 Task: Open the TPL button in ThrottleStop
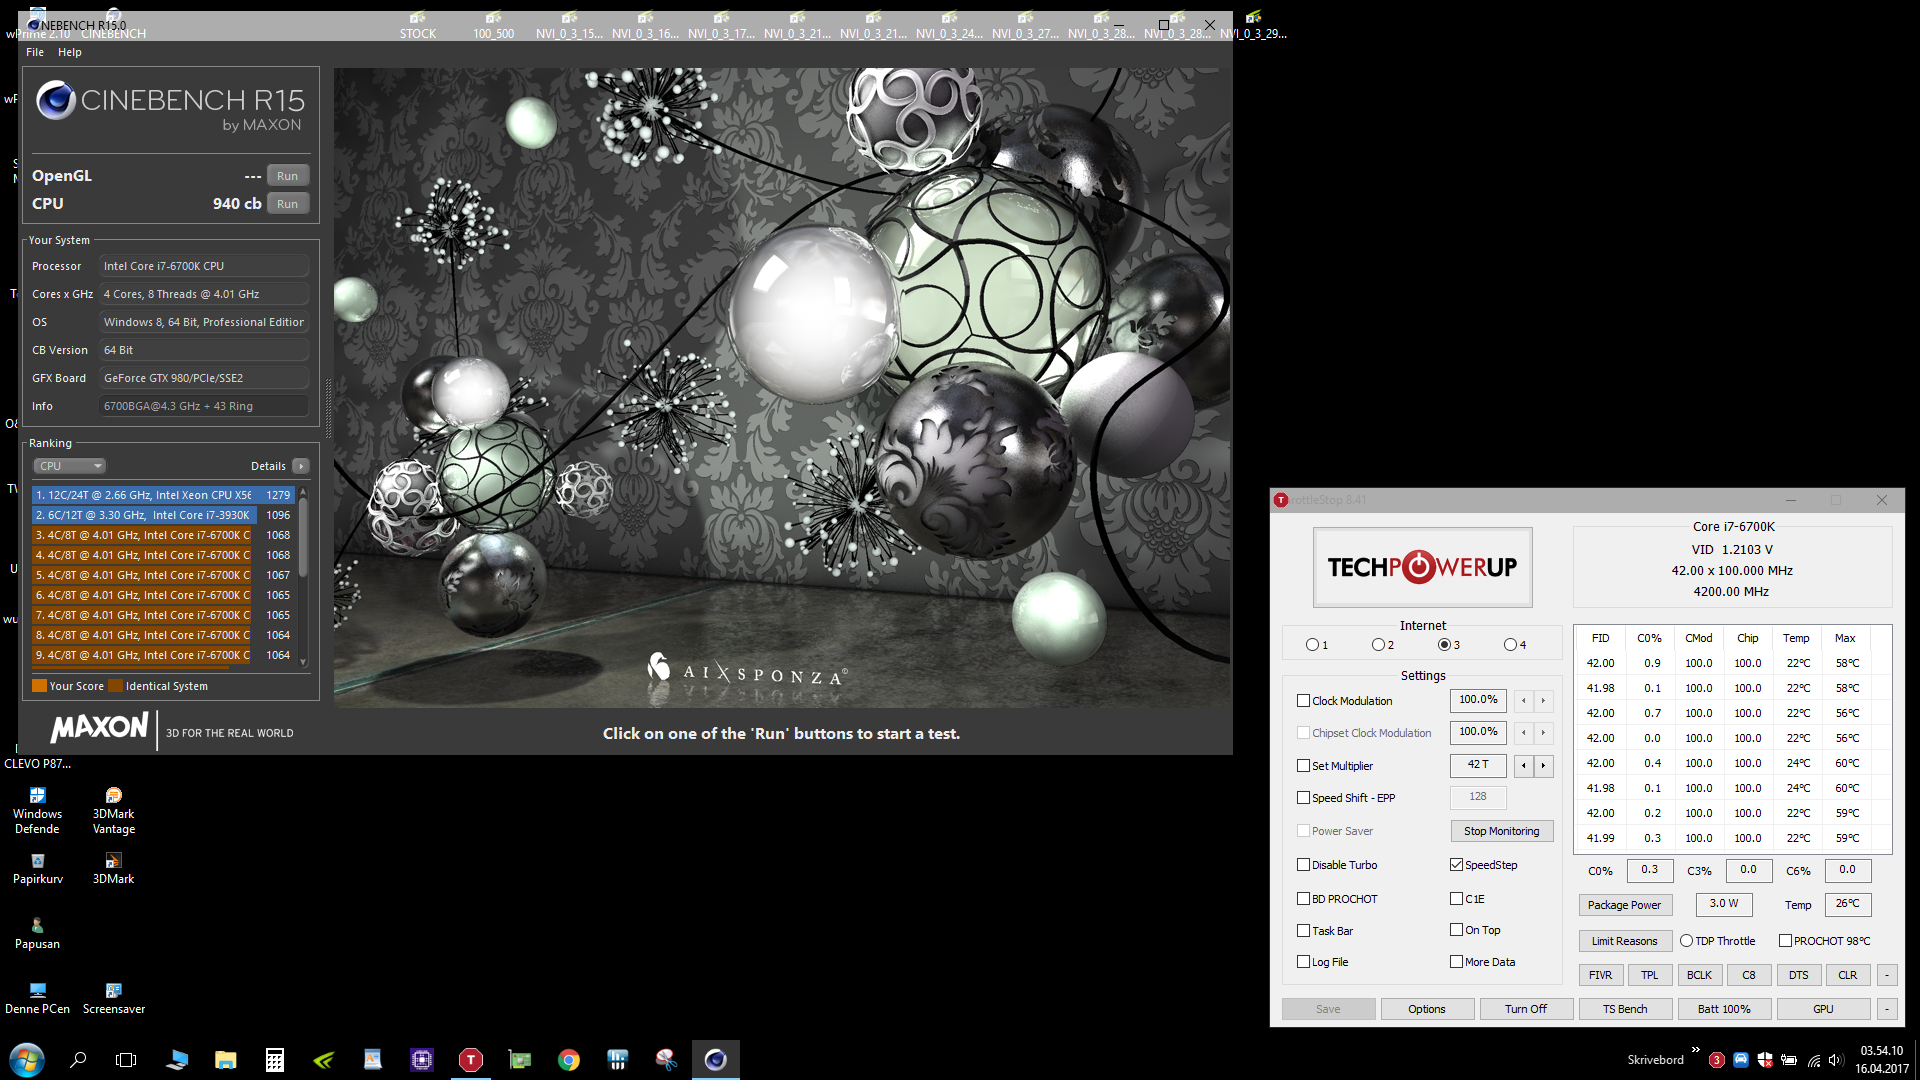coord(1649,975)
